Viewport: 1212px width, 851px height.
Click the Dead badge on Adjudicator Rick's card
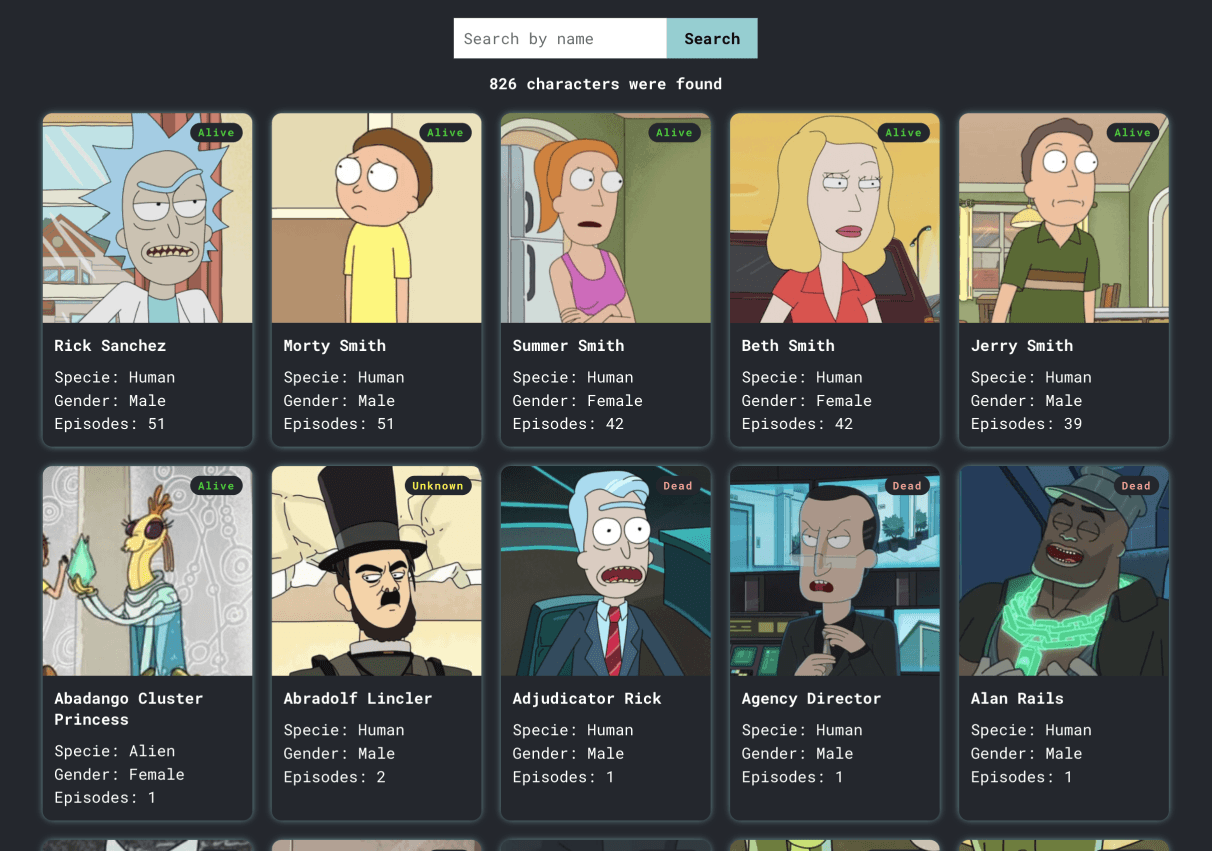pos(677,485)
